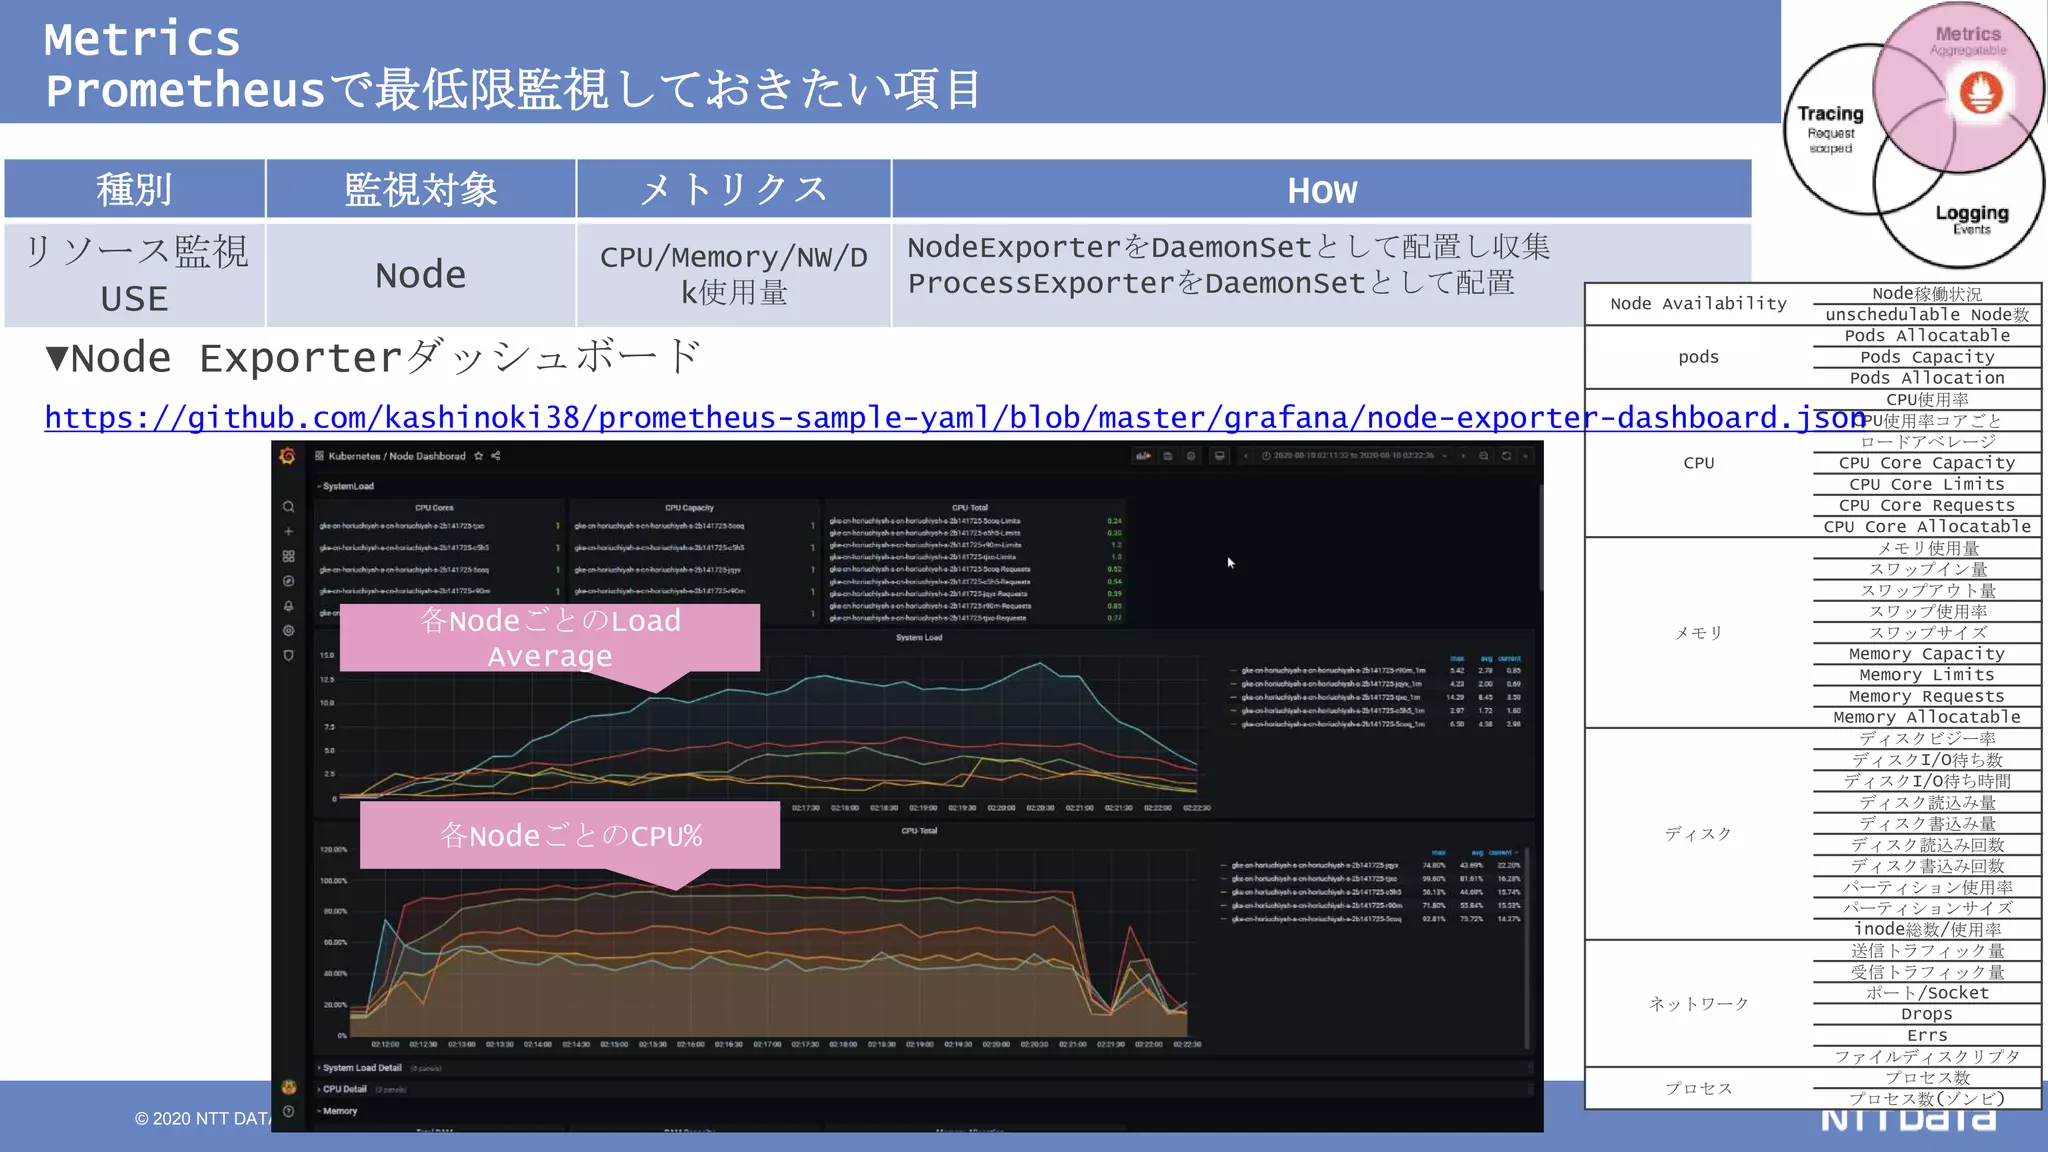2048x1152 pixels.
Task: Open the node-exporter-dashboard.json GitHub link
Action: 955,418
